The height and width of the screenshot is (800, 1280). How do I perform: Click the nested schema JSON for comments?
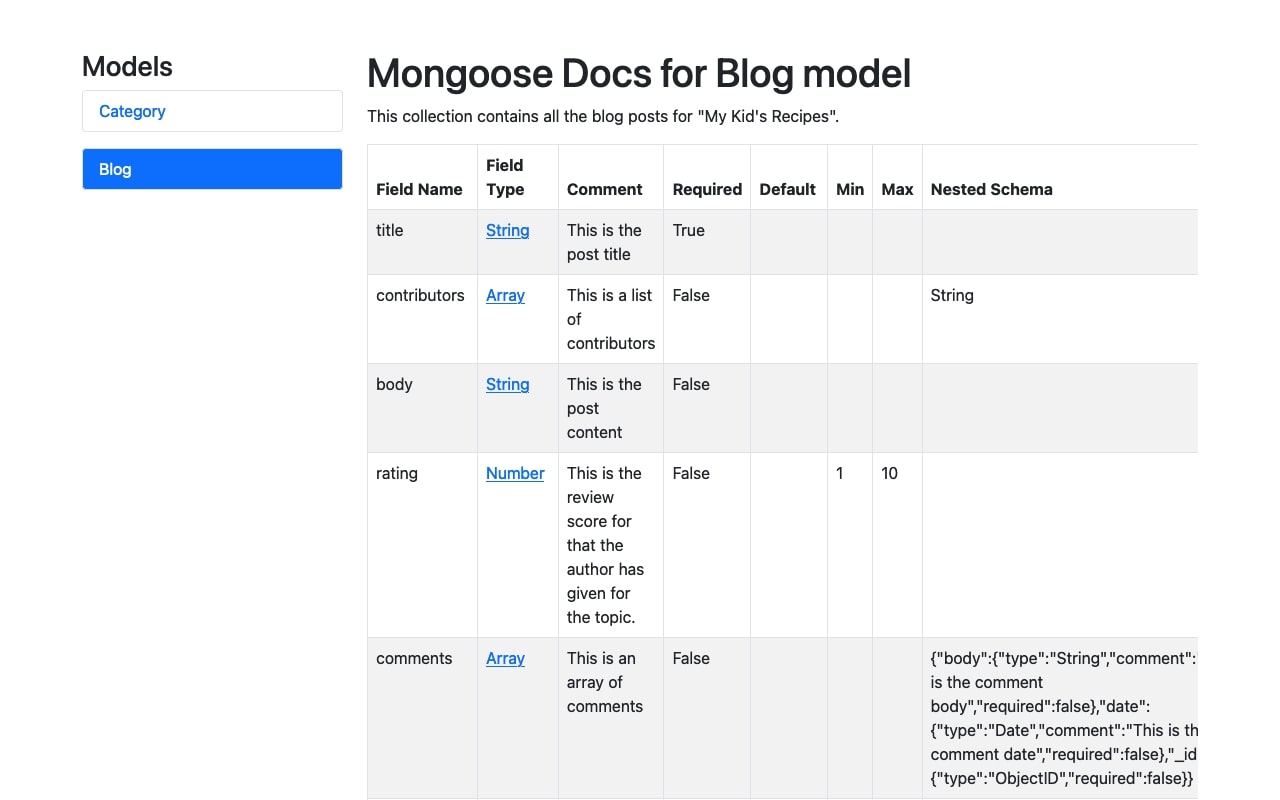point(1060,718)
